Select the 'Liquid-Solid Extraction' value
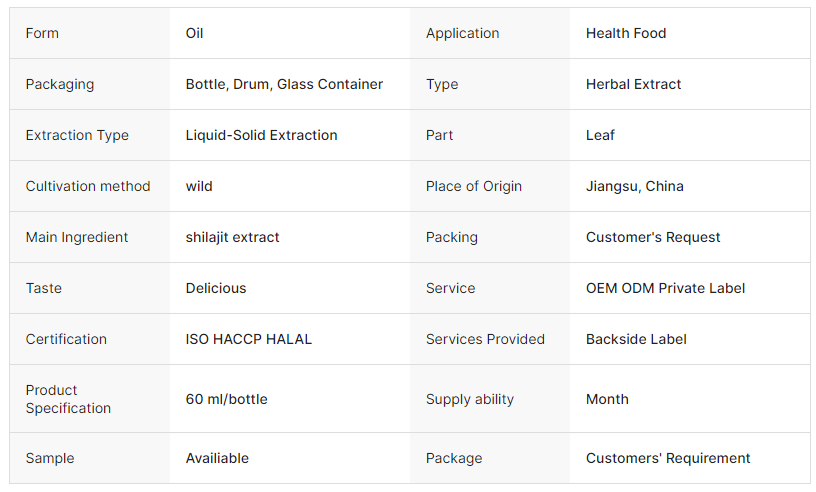 click(x=261, y=135)
